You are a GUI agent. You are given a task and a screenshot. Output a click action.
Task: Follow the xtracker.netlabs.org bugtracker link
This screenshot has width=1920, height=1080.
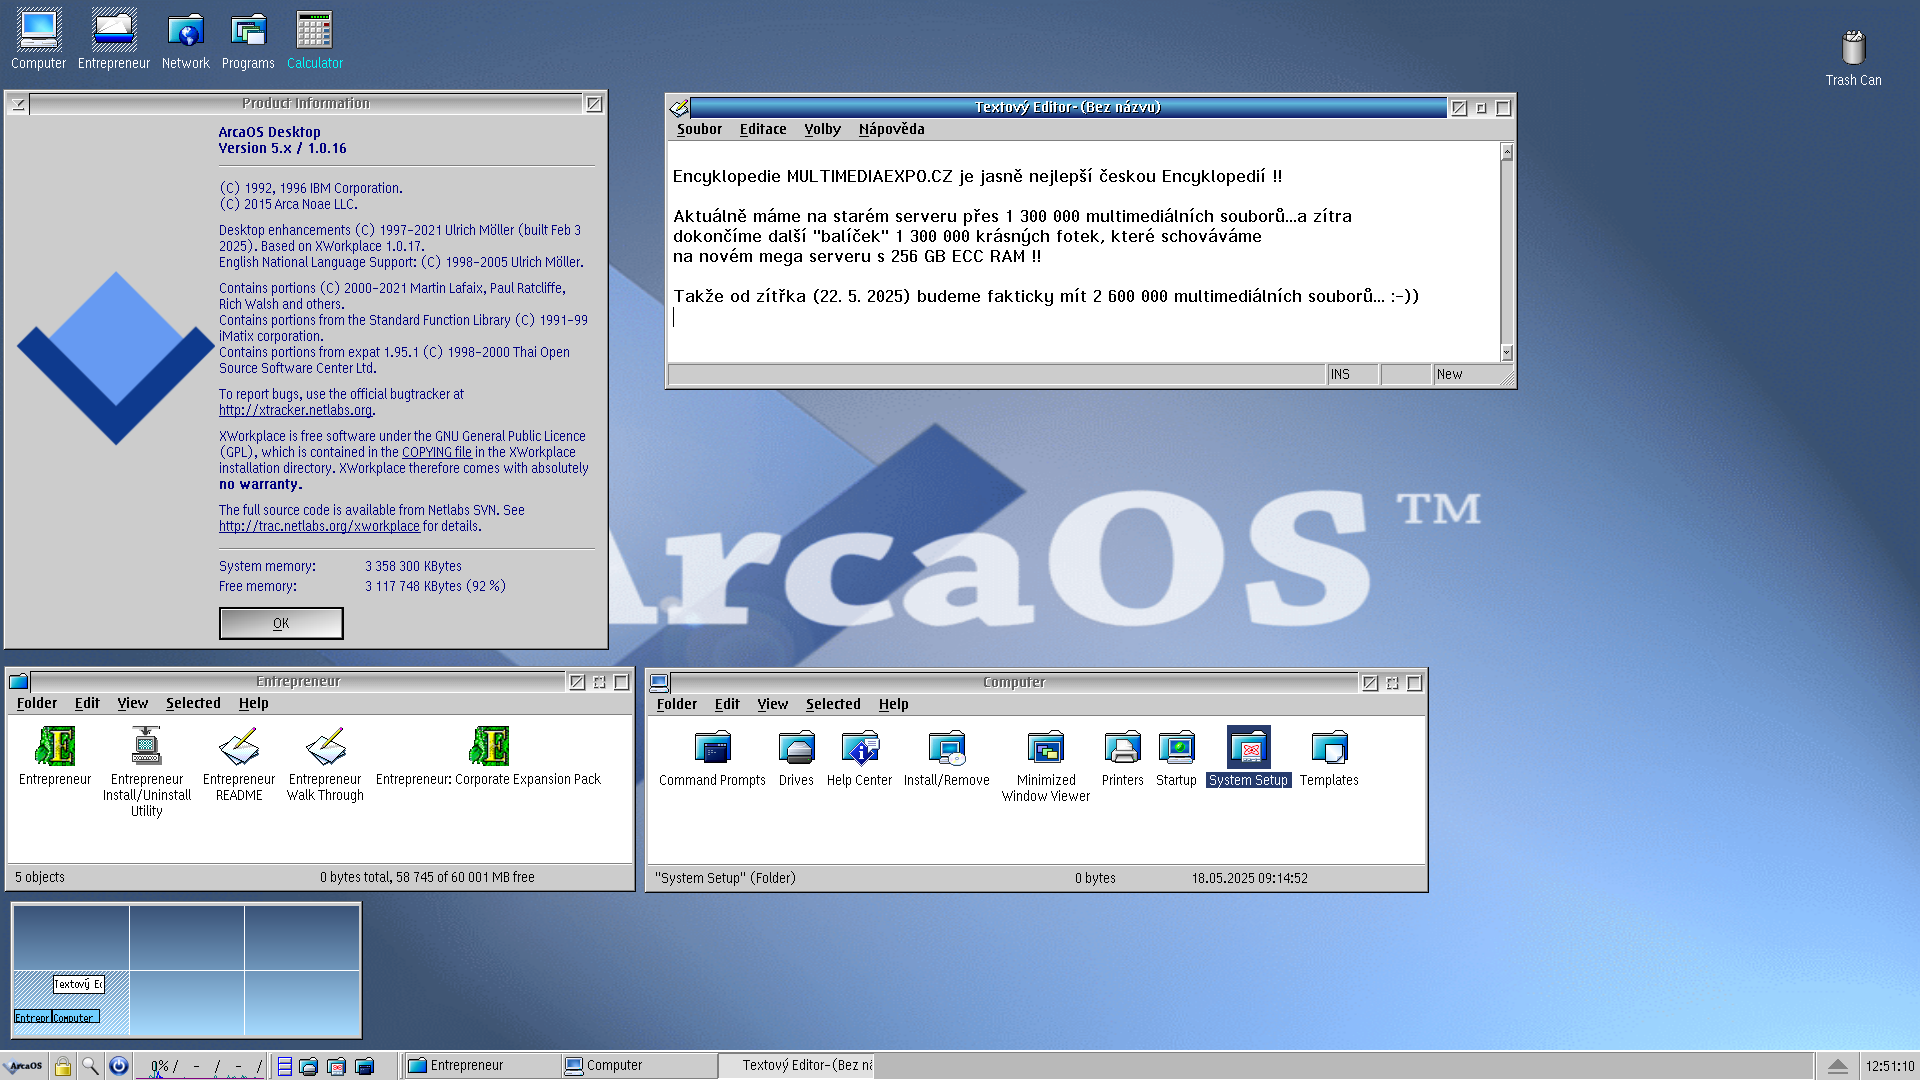tap(295, 410)
